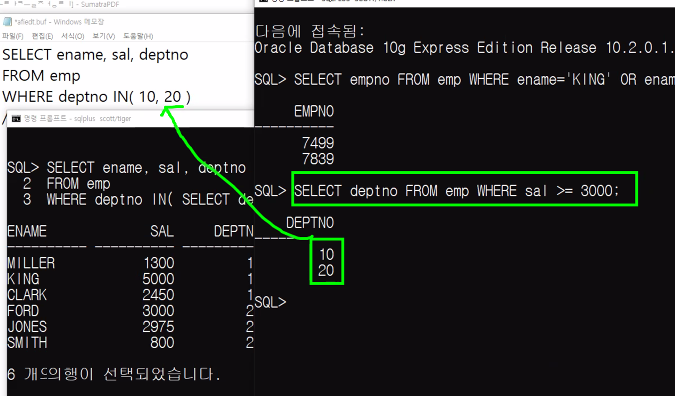Open the 편집(E) menu in Notepad
Screen dimensions: 675x396
[42, 36]
